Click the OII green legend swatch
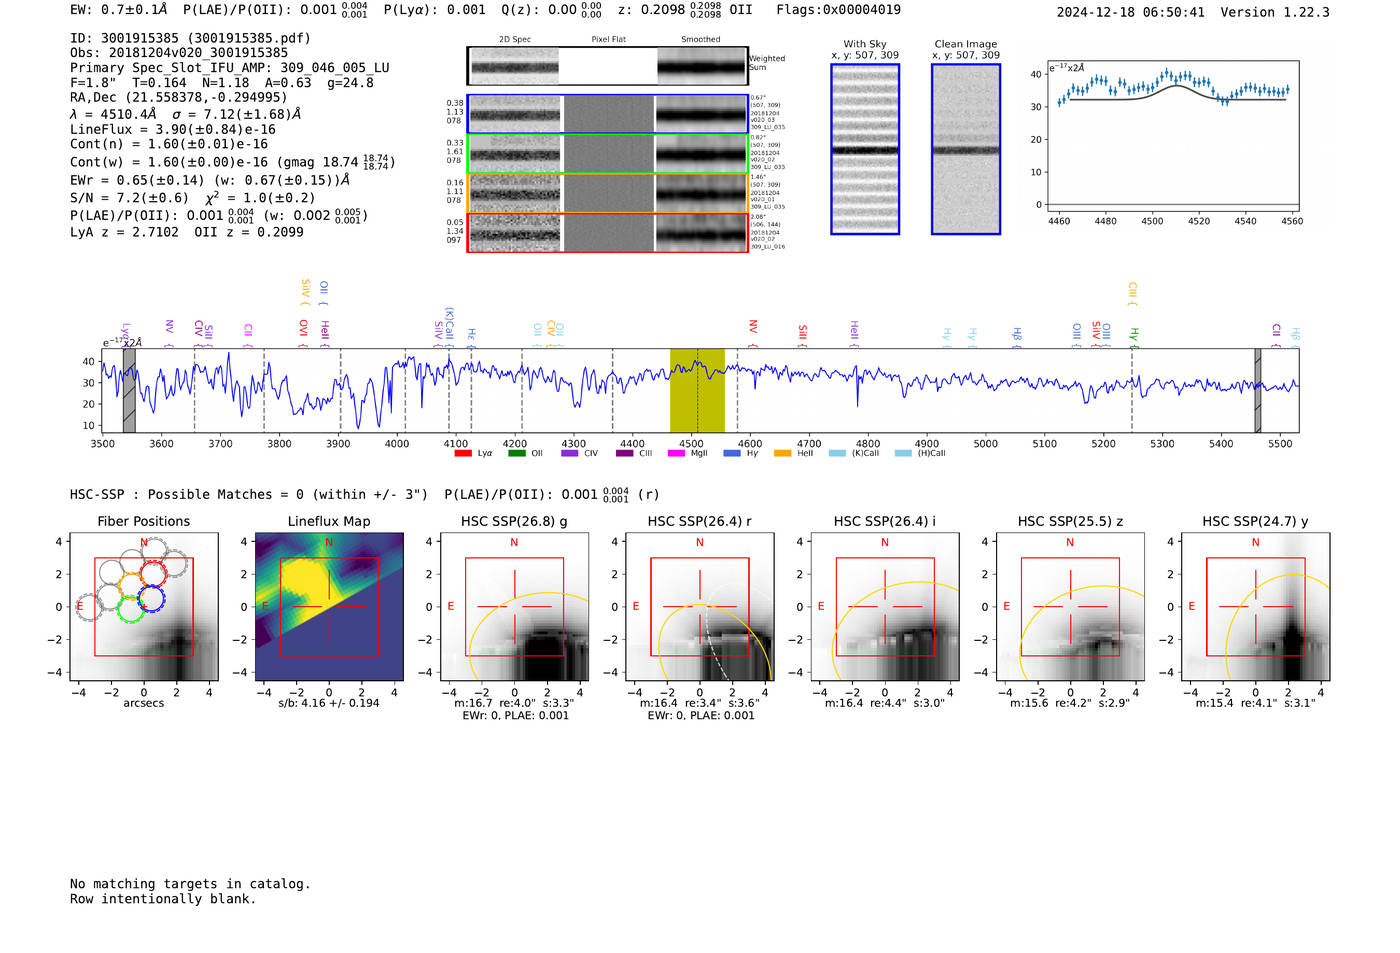The height and width of the screenshot is (953, 1400). tap(516, 453)
